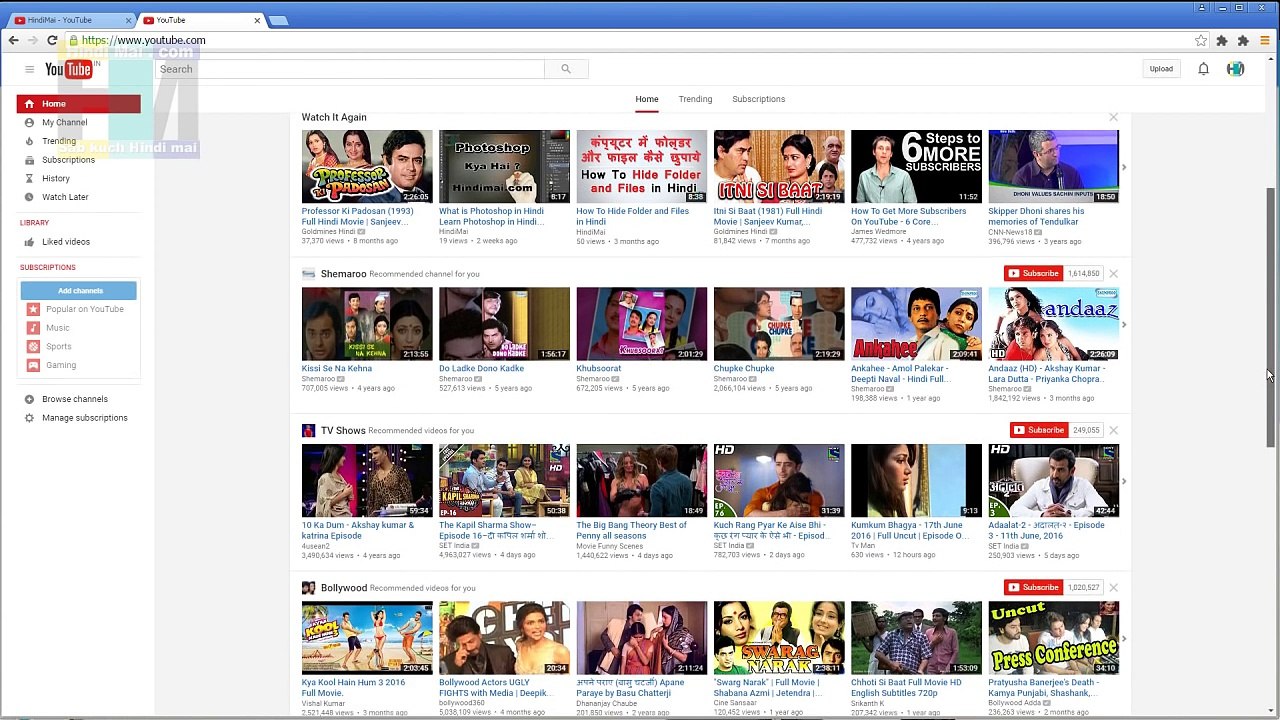Show more Bollywood videos with right arrow

tap(1124, 638)
